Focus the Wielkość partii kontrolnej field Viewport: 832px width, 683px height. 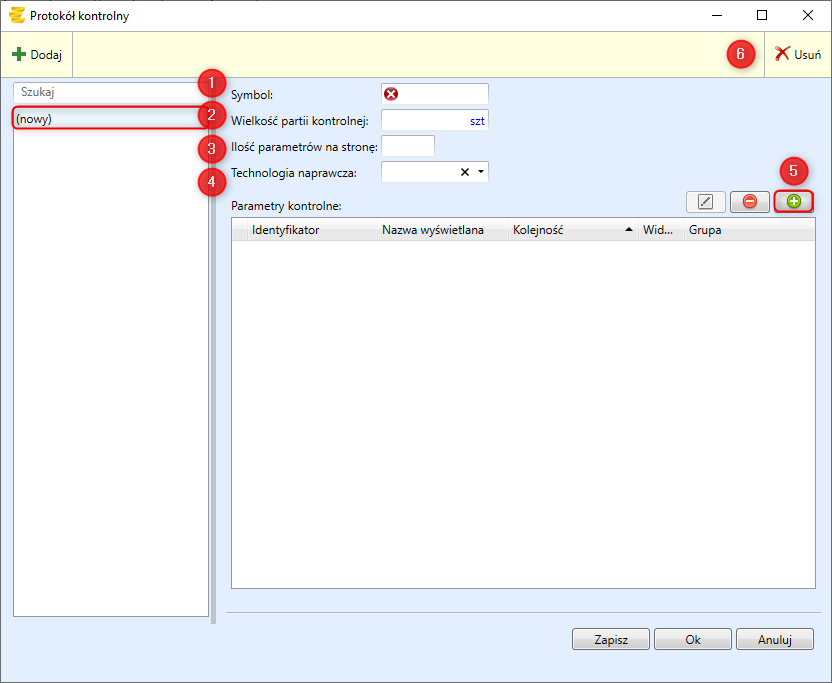425,120
